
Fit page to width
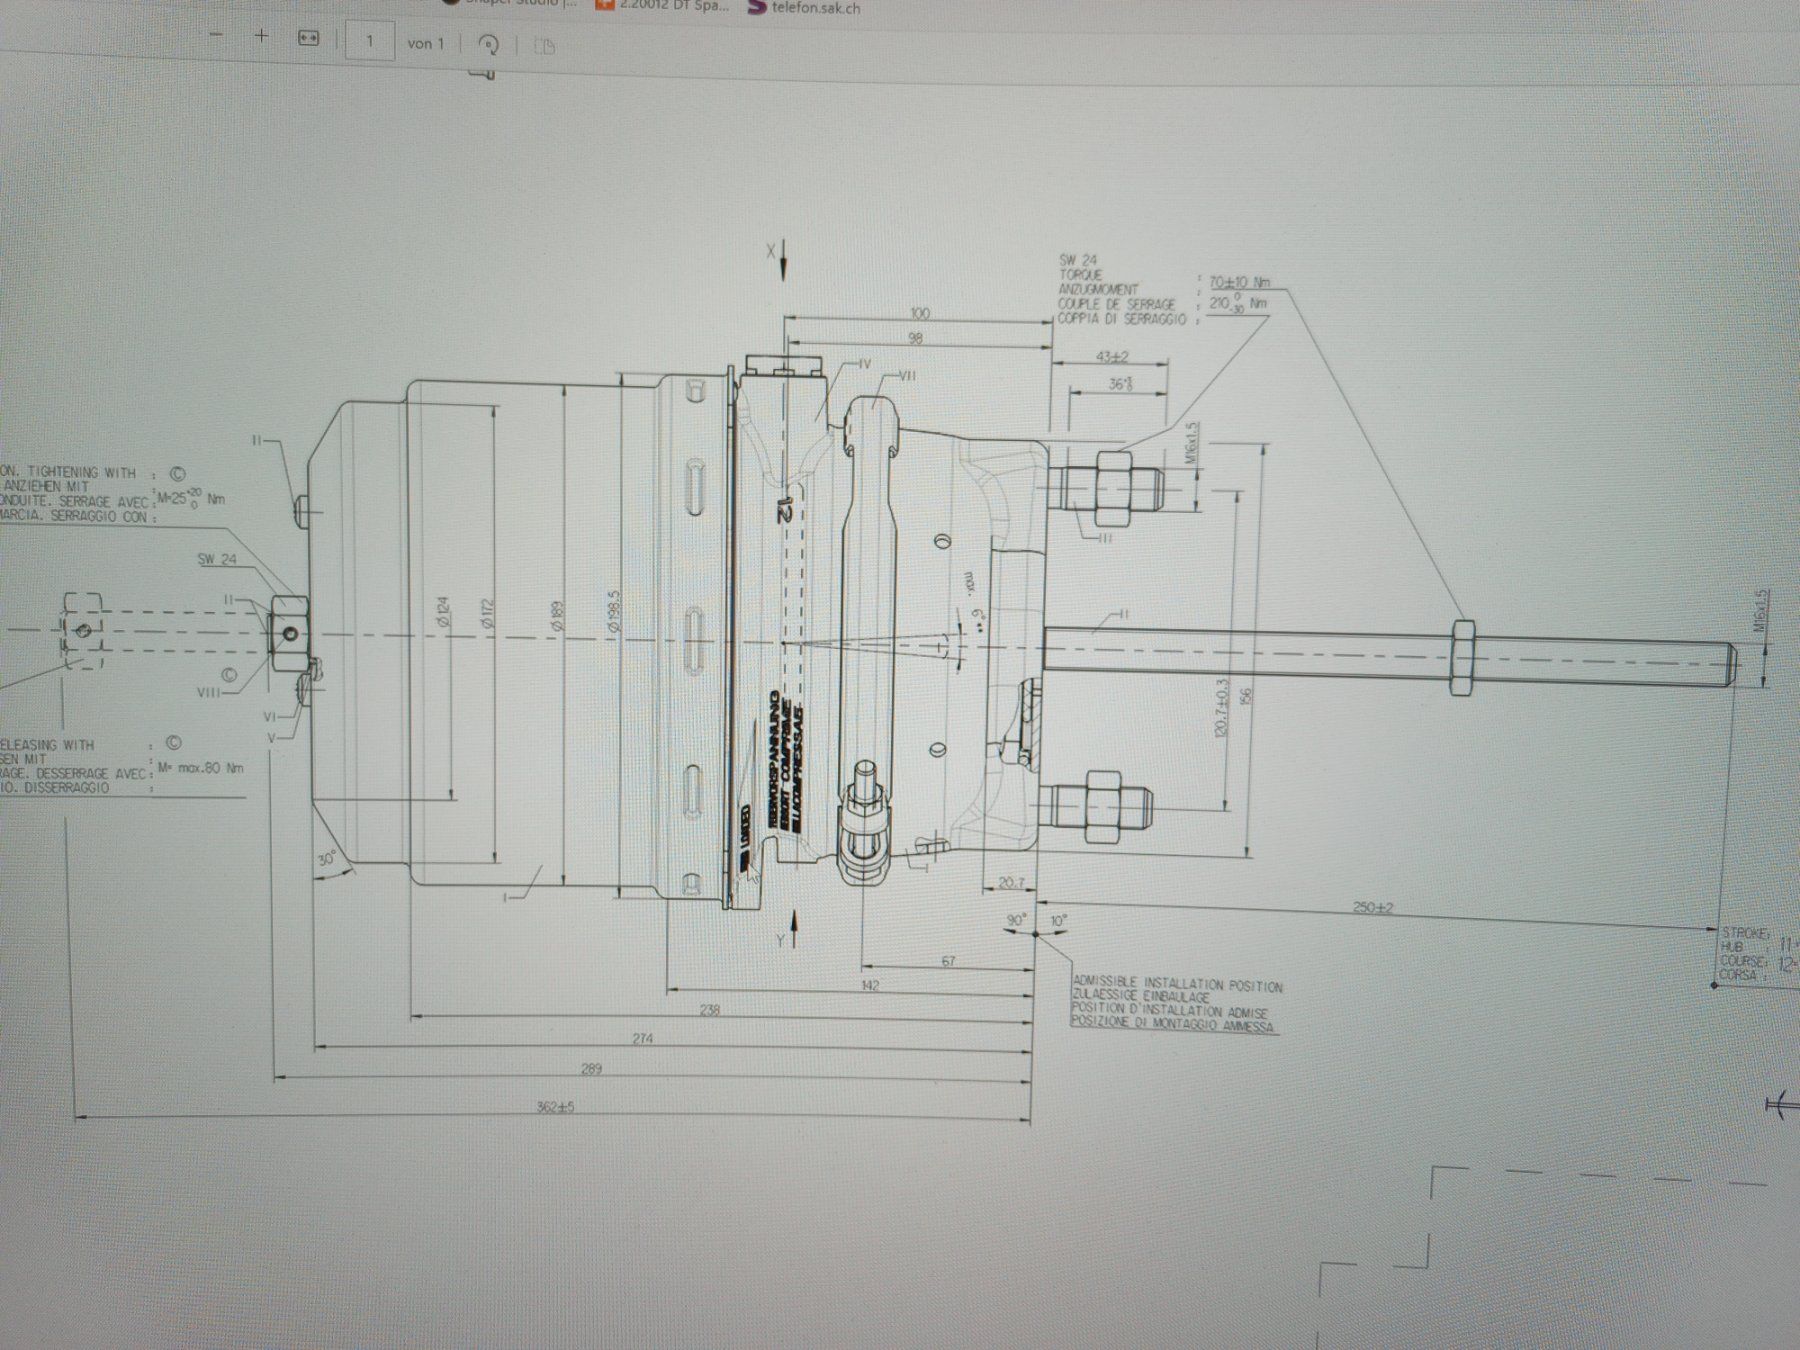[x=309, y=39]
